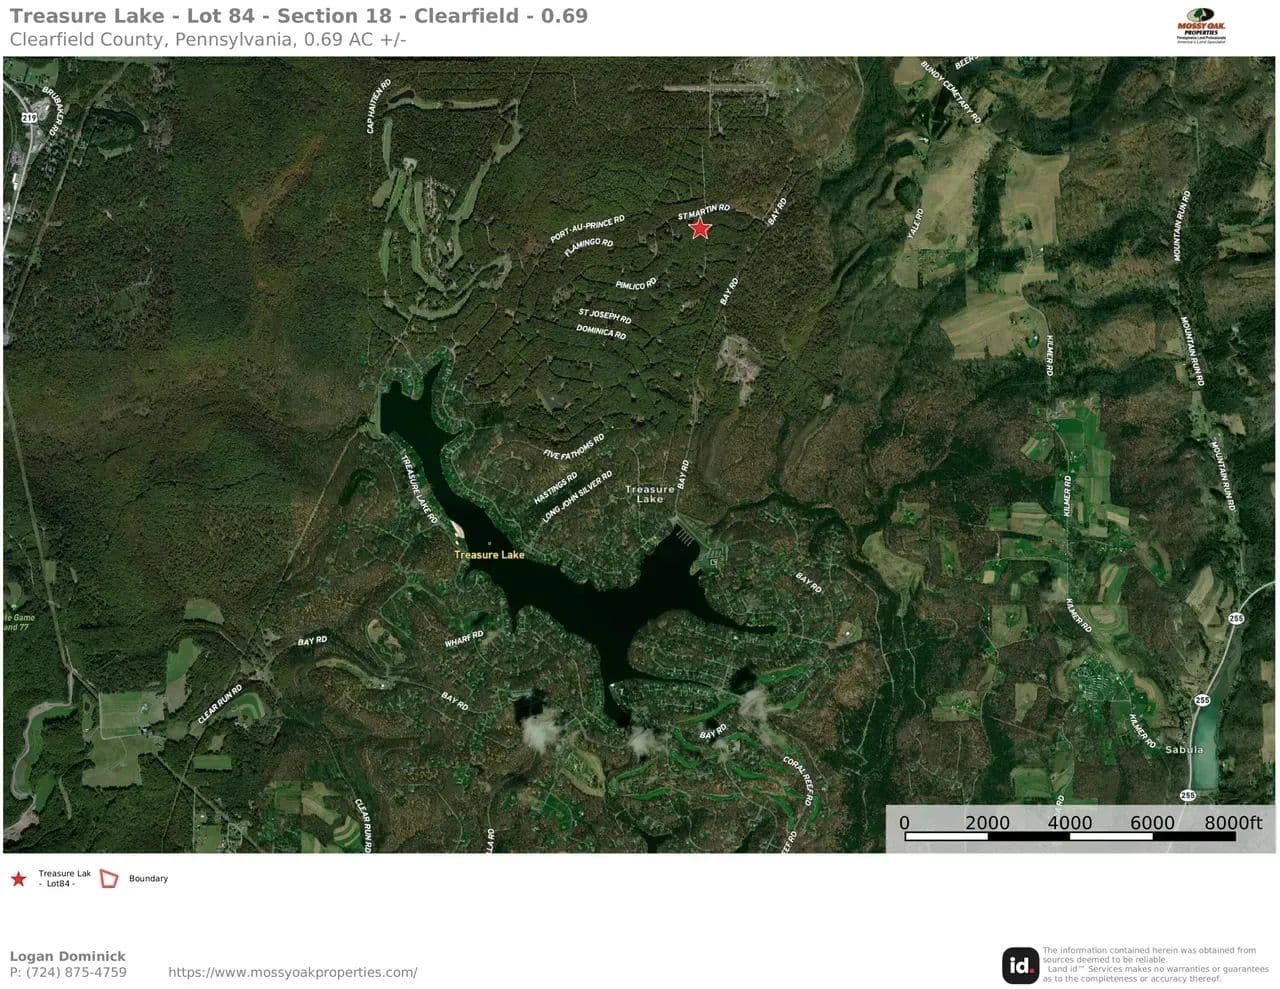Click the Long John Silver Rd label
Viewport: 1280px width, 989px height.
point(577,498)
